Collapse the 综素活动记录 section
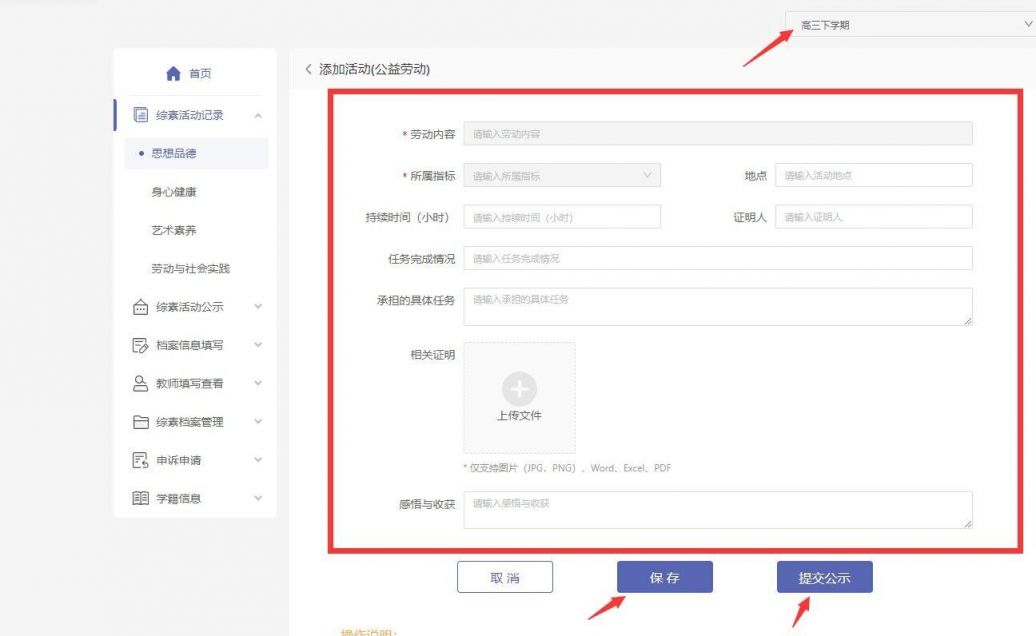This screenshot has width=1036, height=636. (x=257, y=114)
